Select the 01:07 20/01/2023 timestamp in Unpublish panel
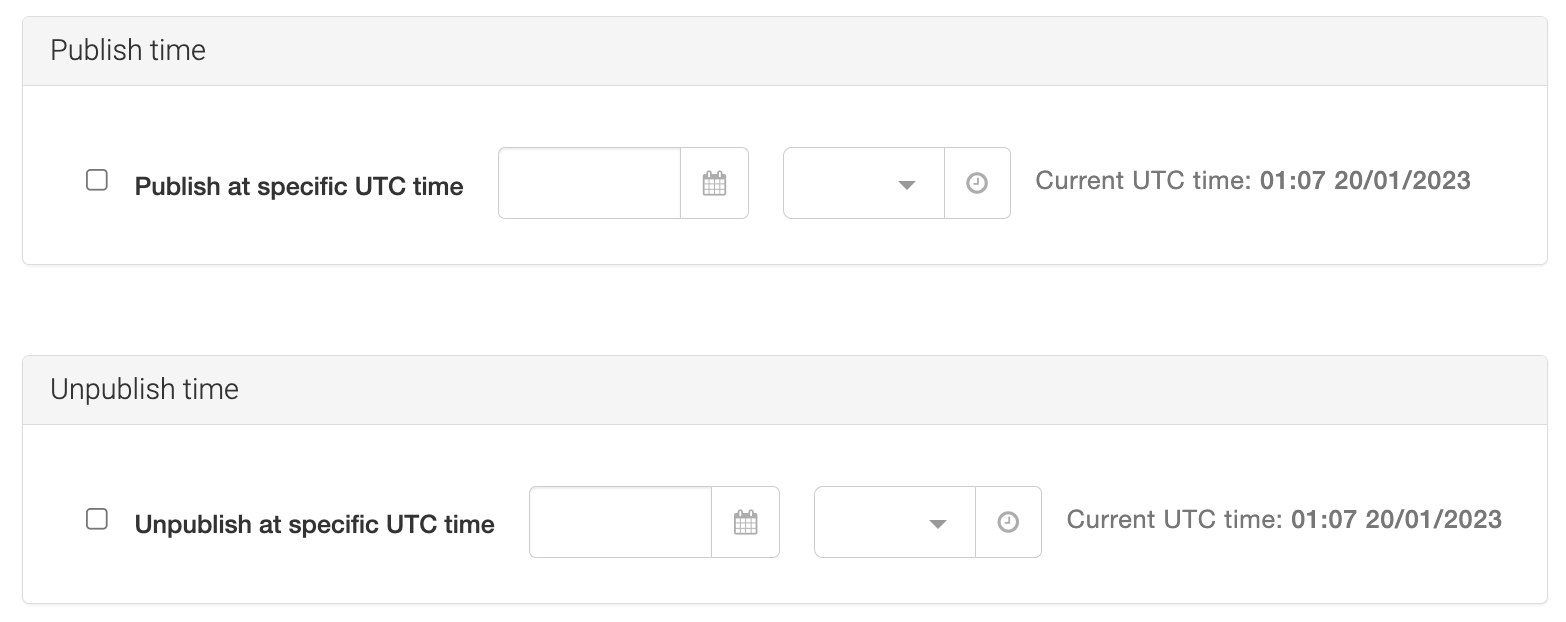Viewport: 1566px width, 622px height. [1396, 520]
